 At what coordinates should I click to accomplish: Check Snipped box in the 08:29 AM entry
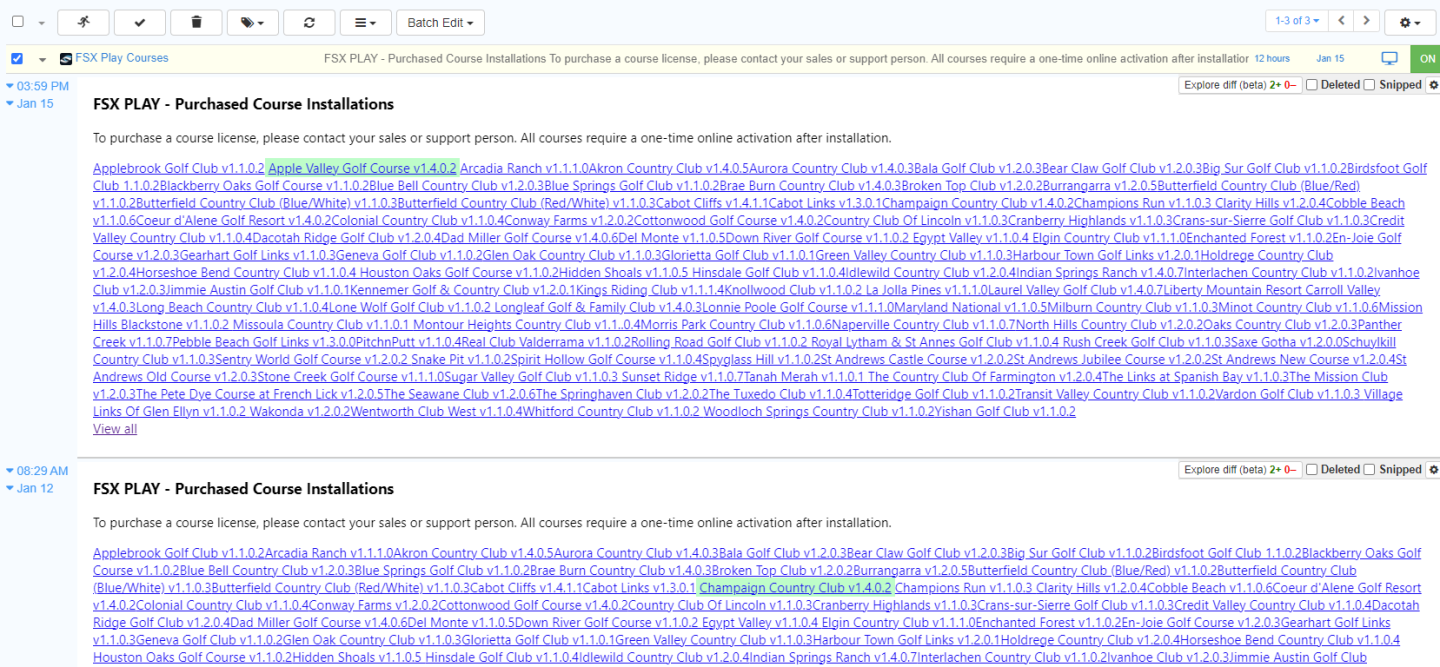[1370, 470]
